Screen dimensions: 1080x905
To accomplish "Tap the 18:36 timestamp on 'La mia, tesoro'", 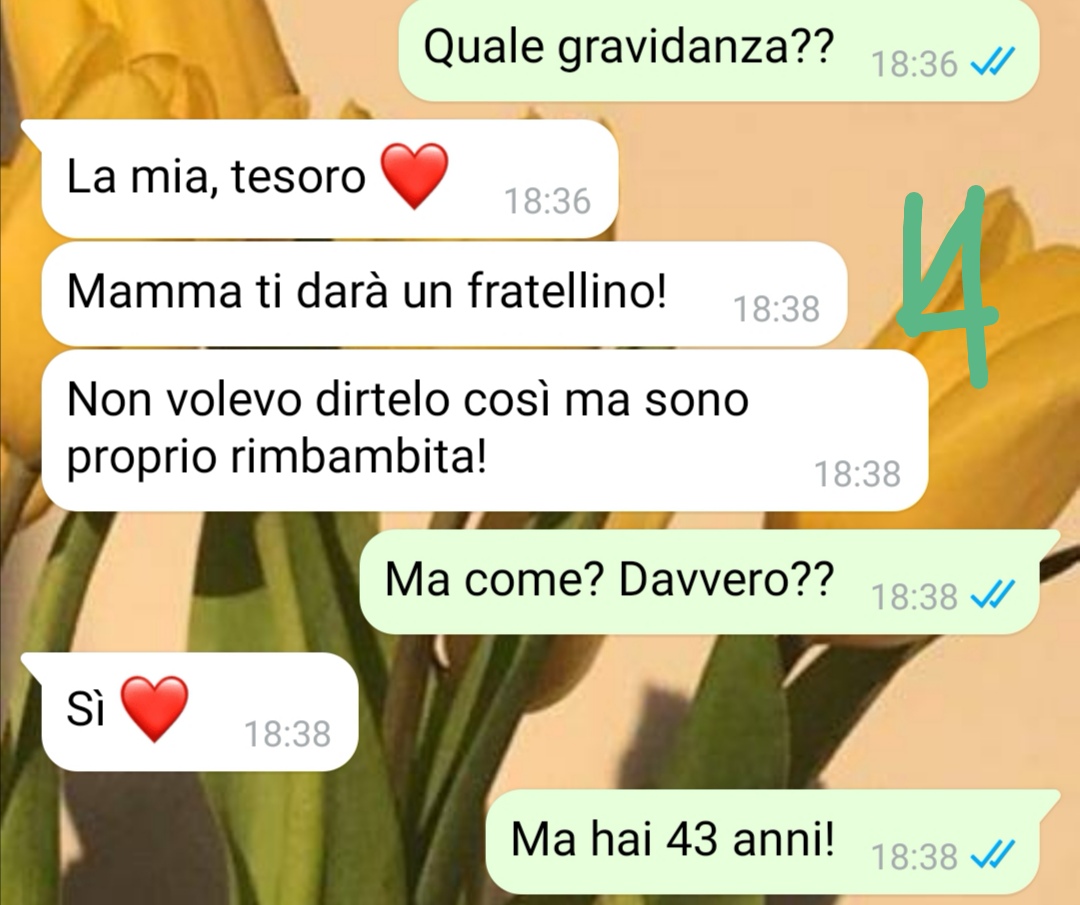I will click(x=548, y=202).
